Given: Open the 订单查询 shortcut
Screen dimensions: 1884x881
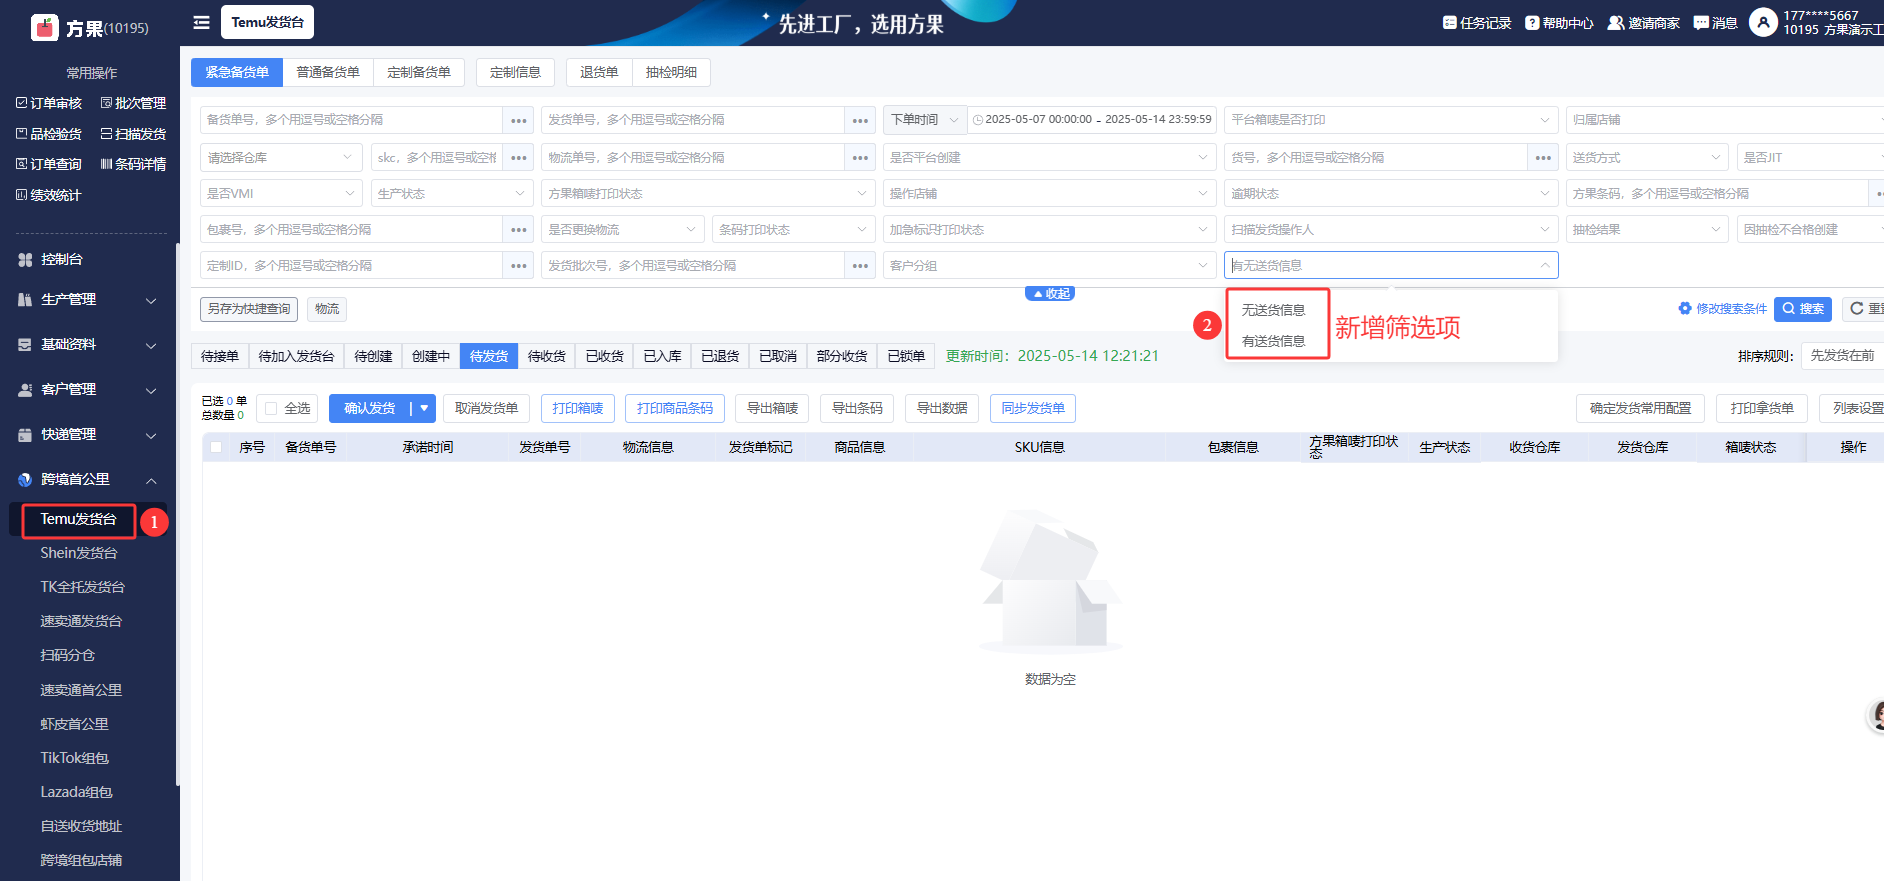Looking at the screenshot, I should (x=49, y=164).
